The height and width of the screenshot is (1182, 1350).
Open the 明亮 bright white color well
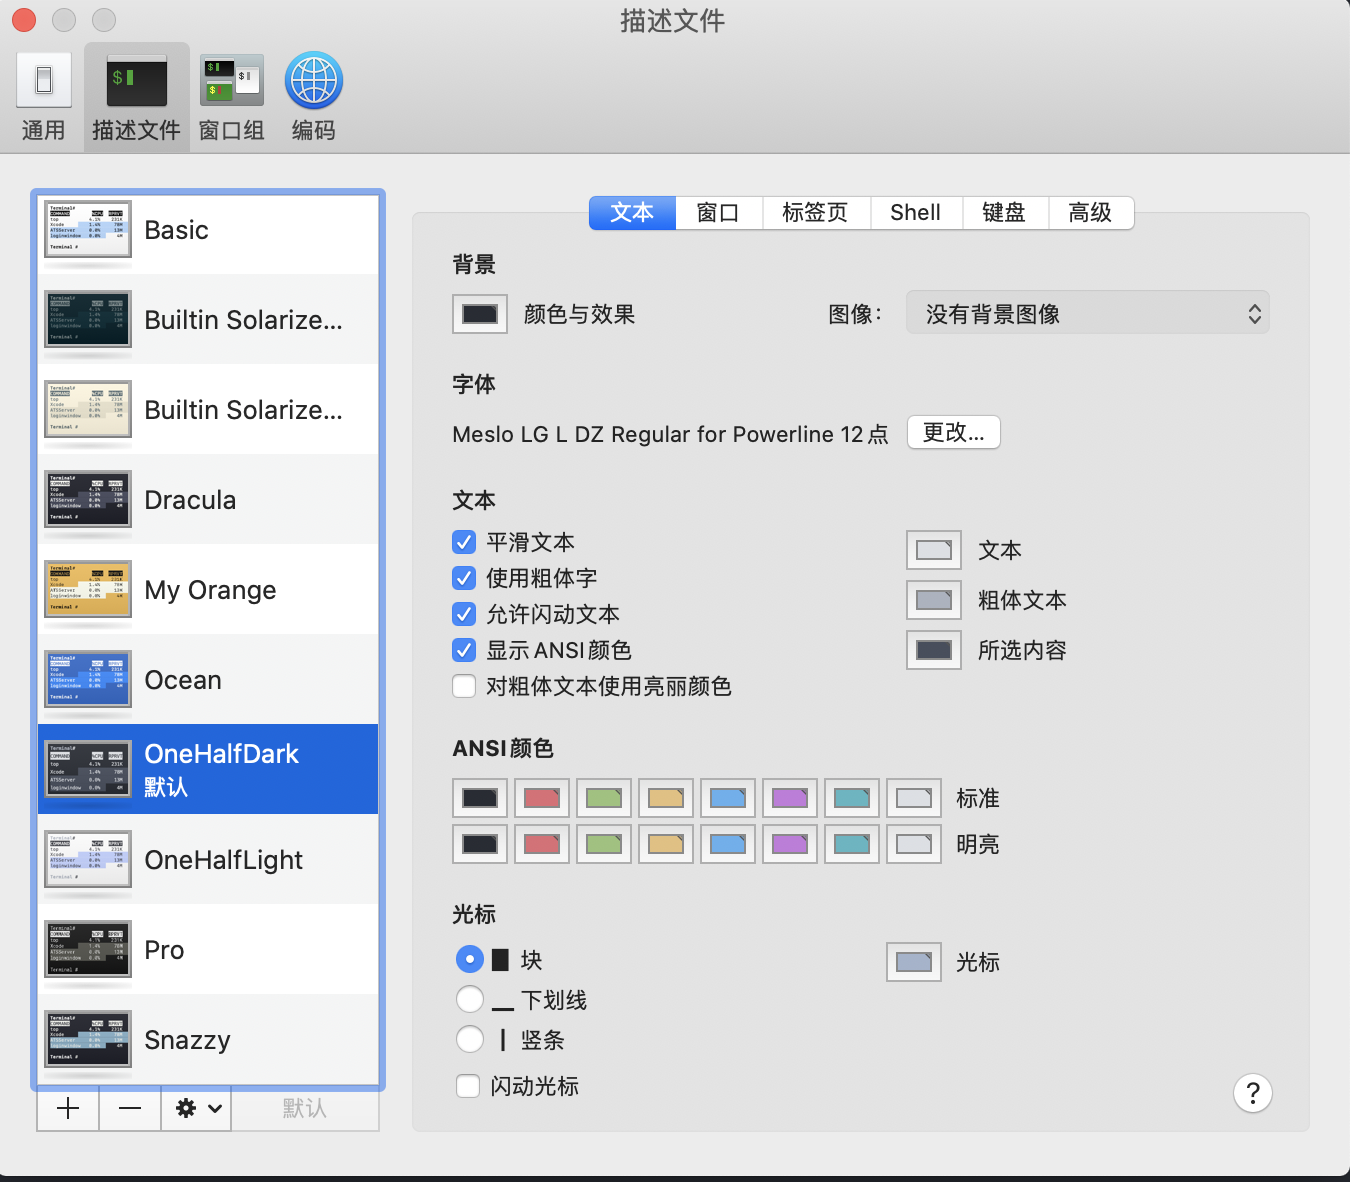[x=914, y=844]
